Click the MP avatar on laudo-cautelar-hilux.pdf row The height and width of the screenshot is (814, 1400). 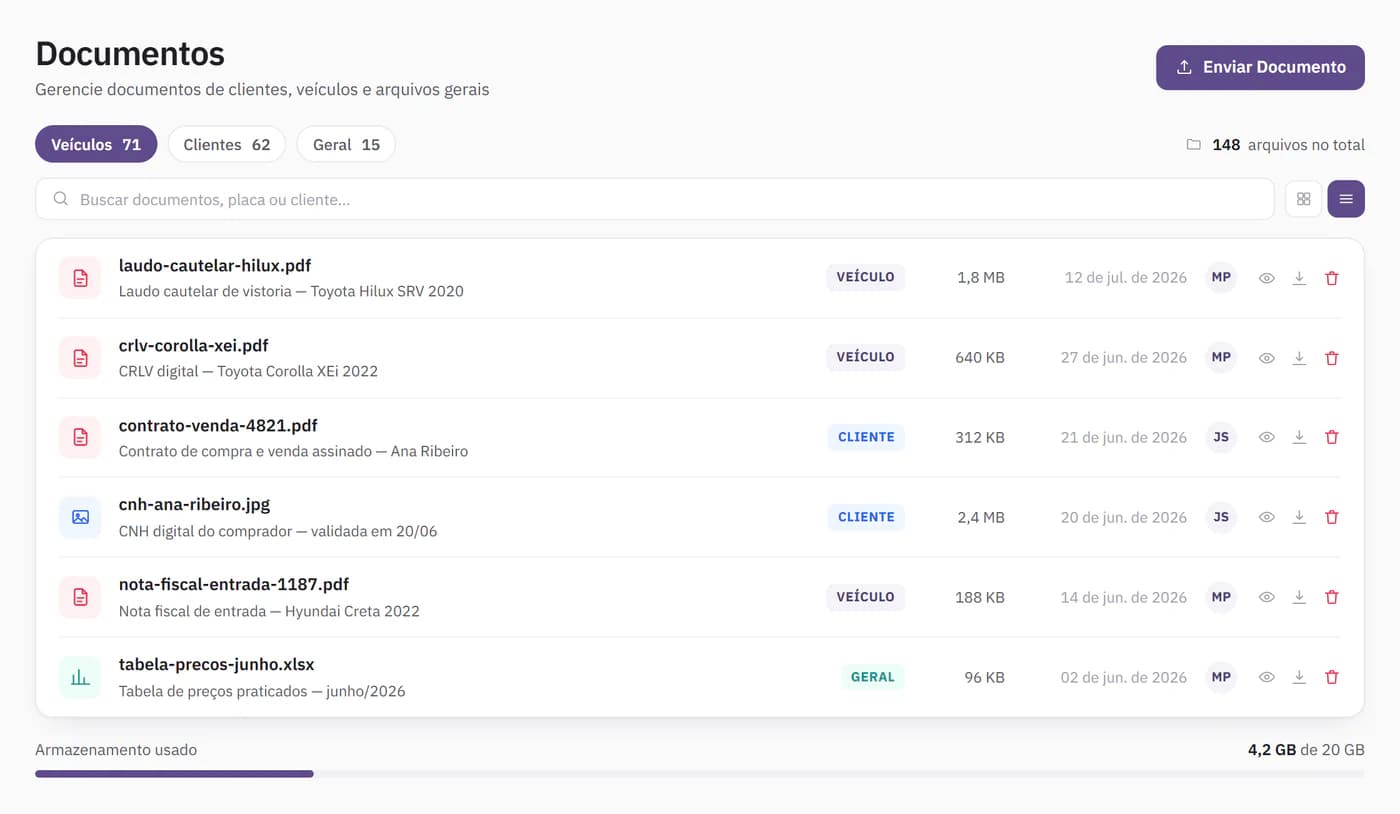point(1221,277)
